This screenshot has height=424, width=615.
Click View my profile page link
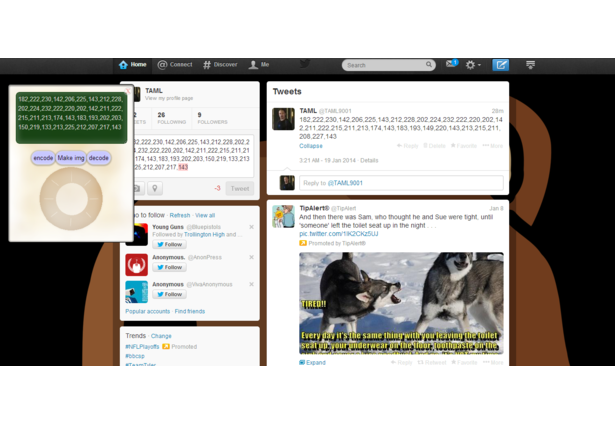click(169, 98)
